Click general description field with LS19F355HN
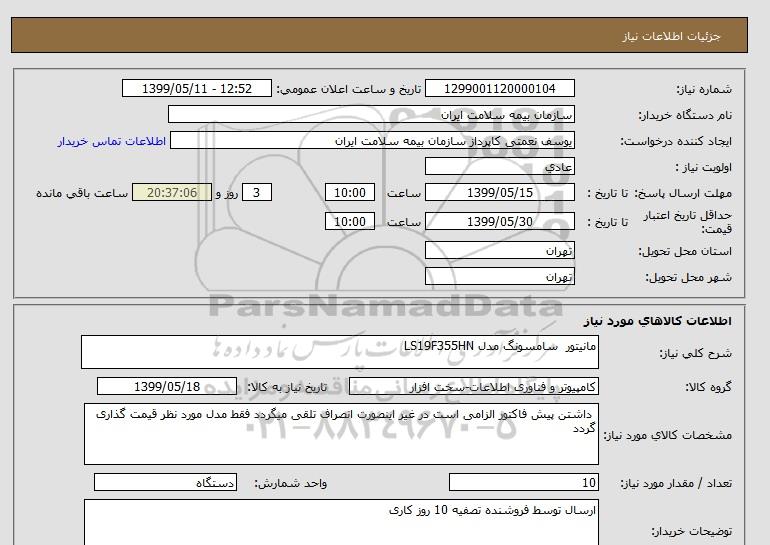 pyautogui.click(x=340, y=352)
